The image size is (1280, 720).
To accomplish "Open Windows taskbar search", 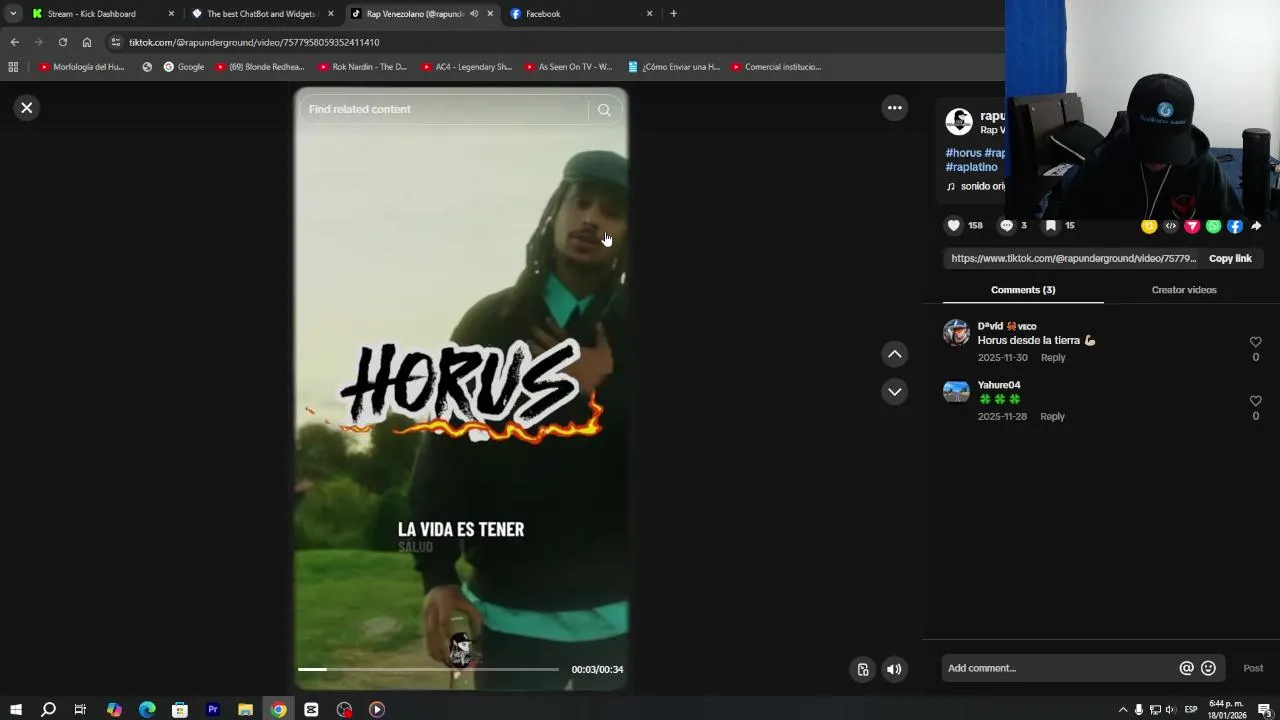I will pyautogui.click(x=48, y=709).
